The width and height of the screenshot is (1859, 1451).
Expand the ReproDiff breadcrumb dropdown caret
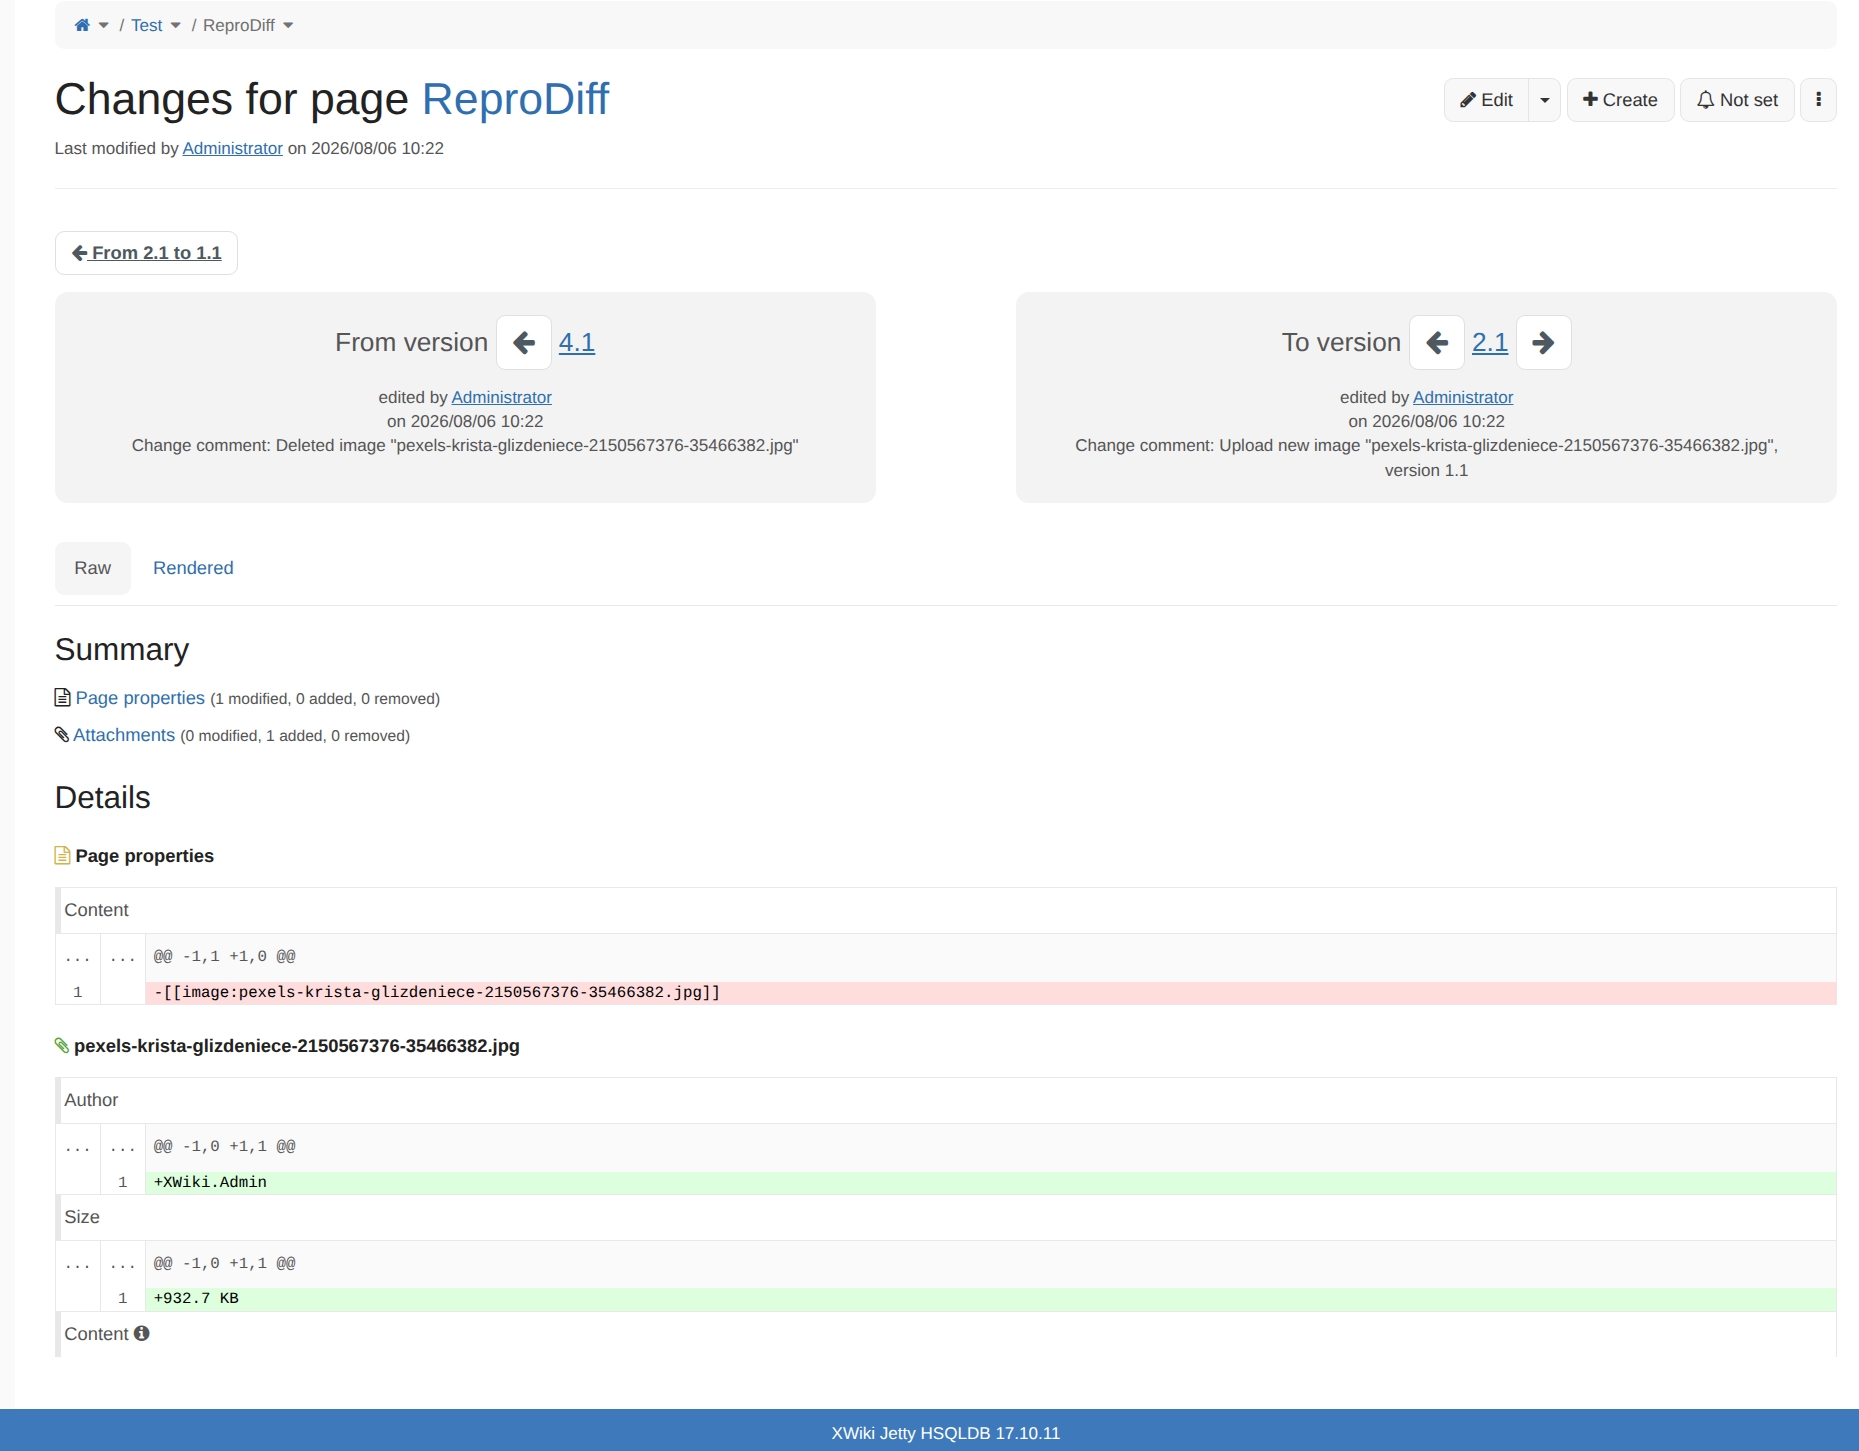(x=288, y=26)
